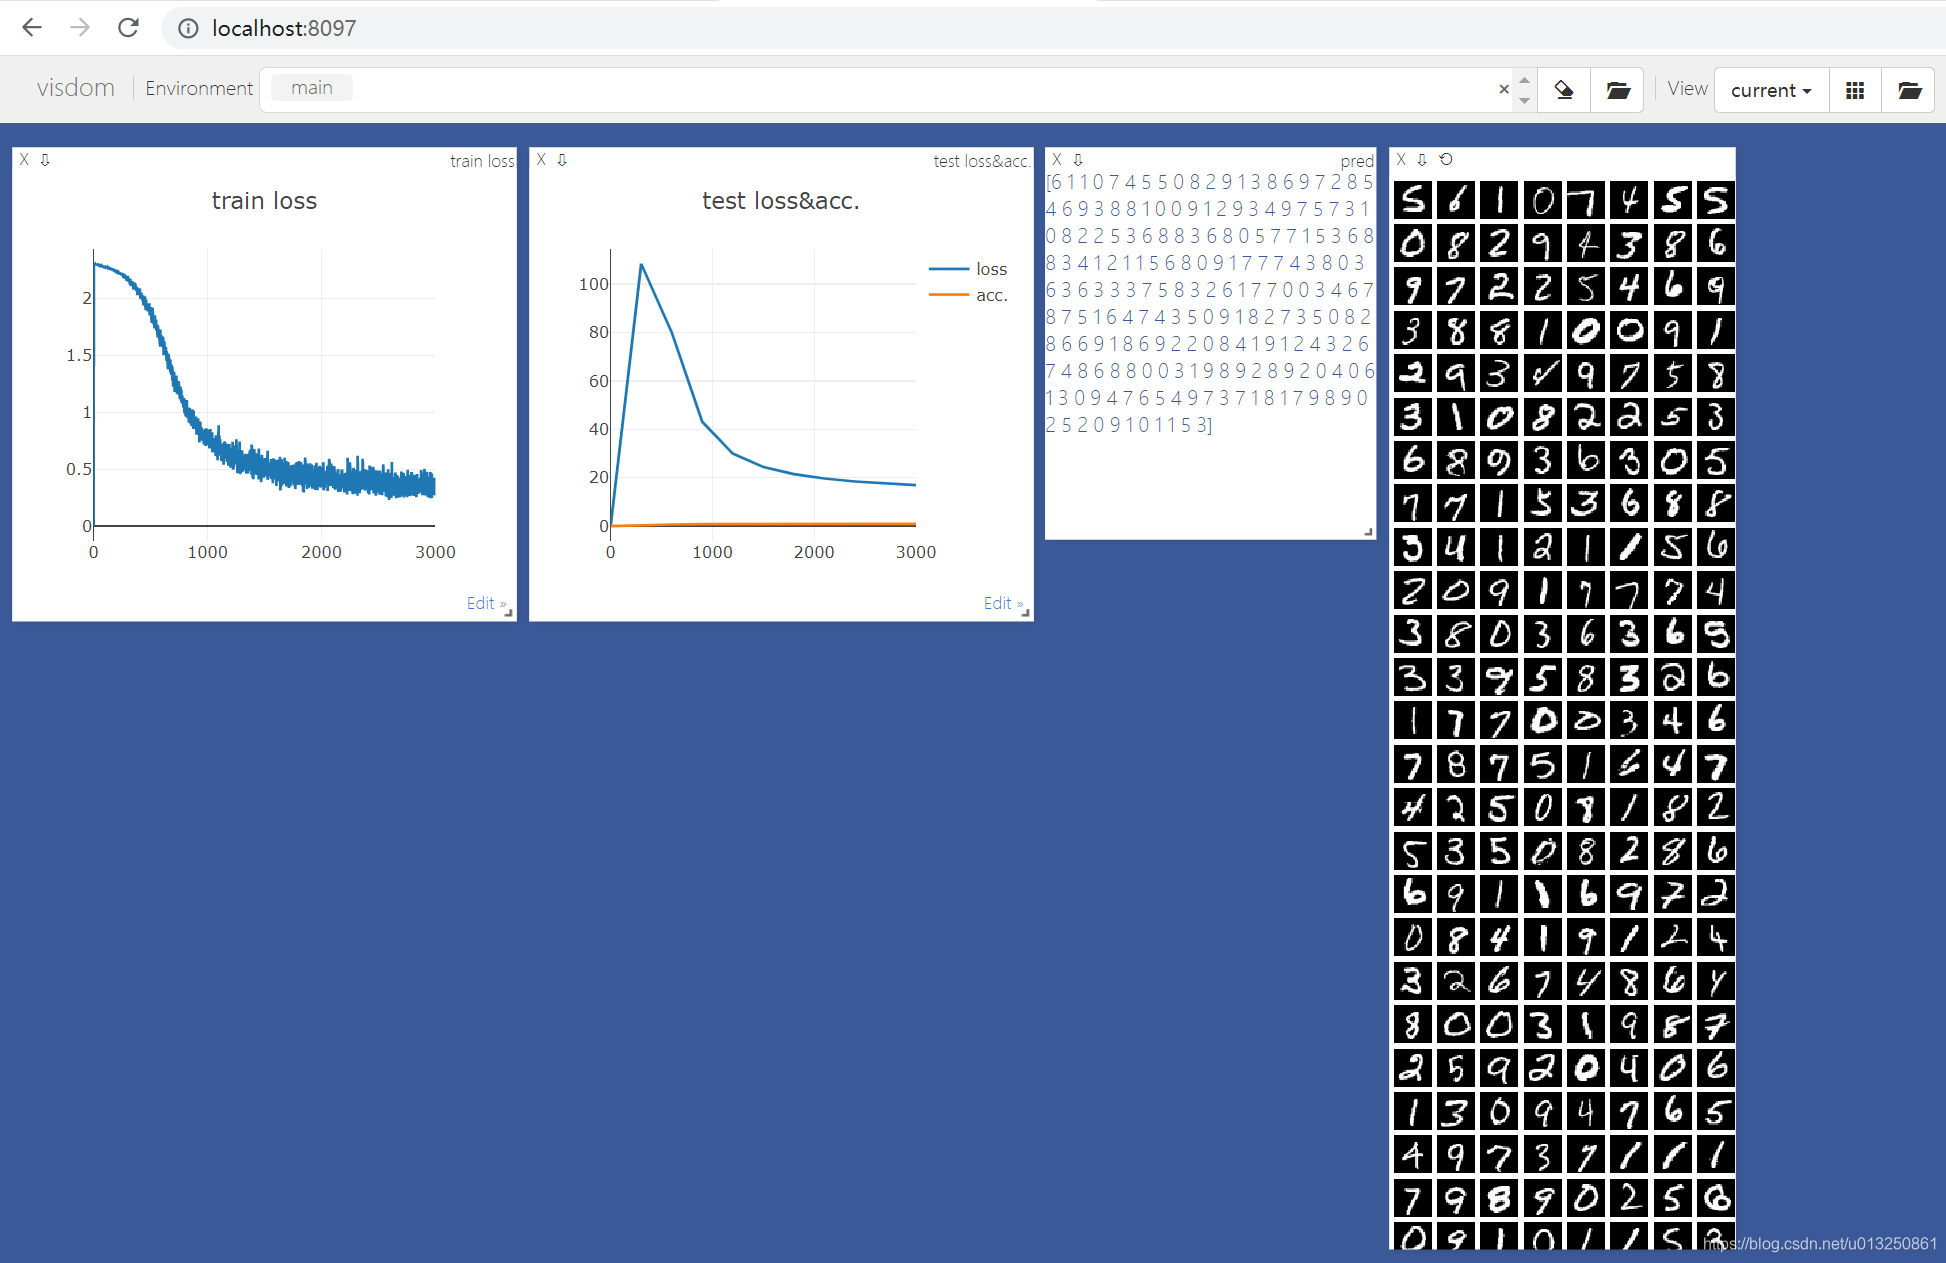Close the train loss pane

[25, 160]
